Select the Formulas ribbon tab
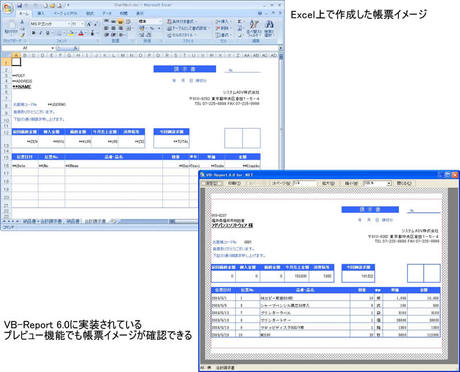The image size is (460, 372). pos(90,13)
